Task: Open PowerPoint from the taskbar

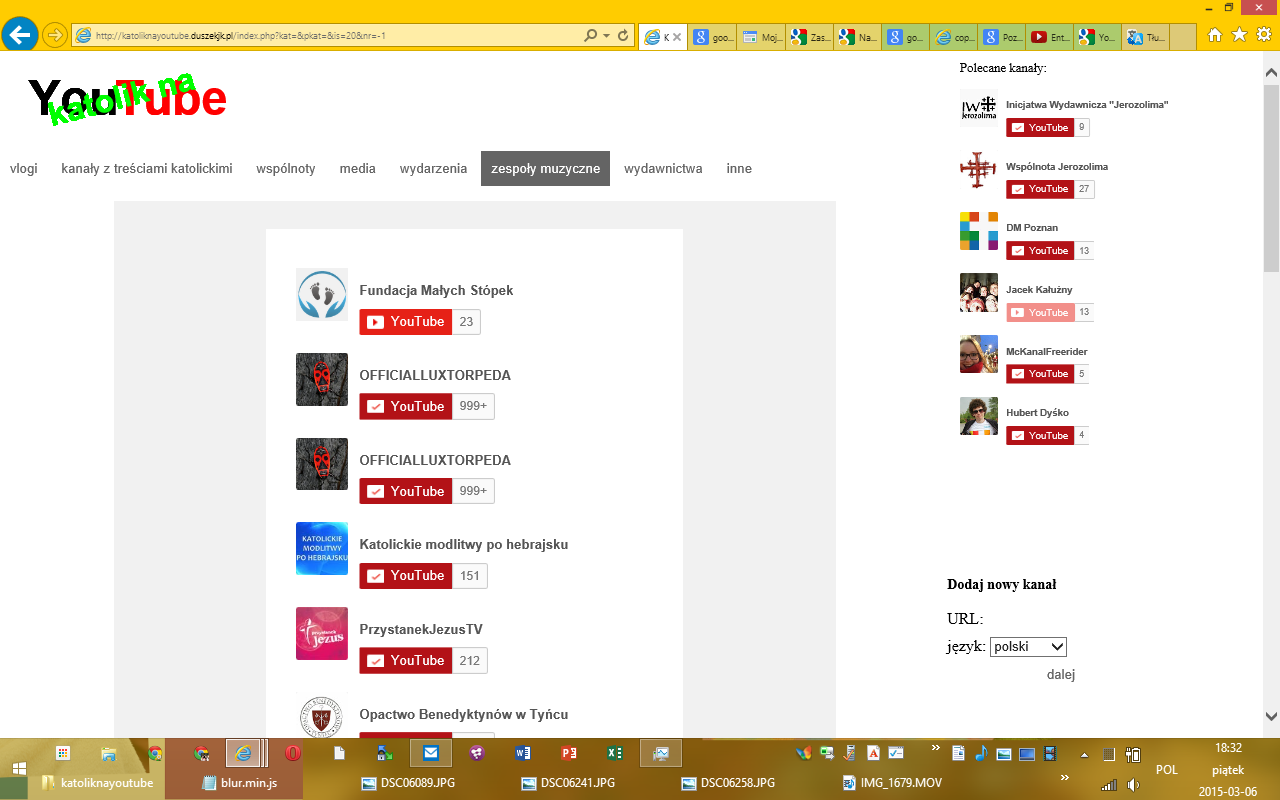Action: (569, 753)
